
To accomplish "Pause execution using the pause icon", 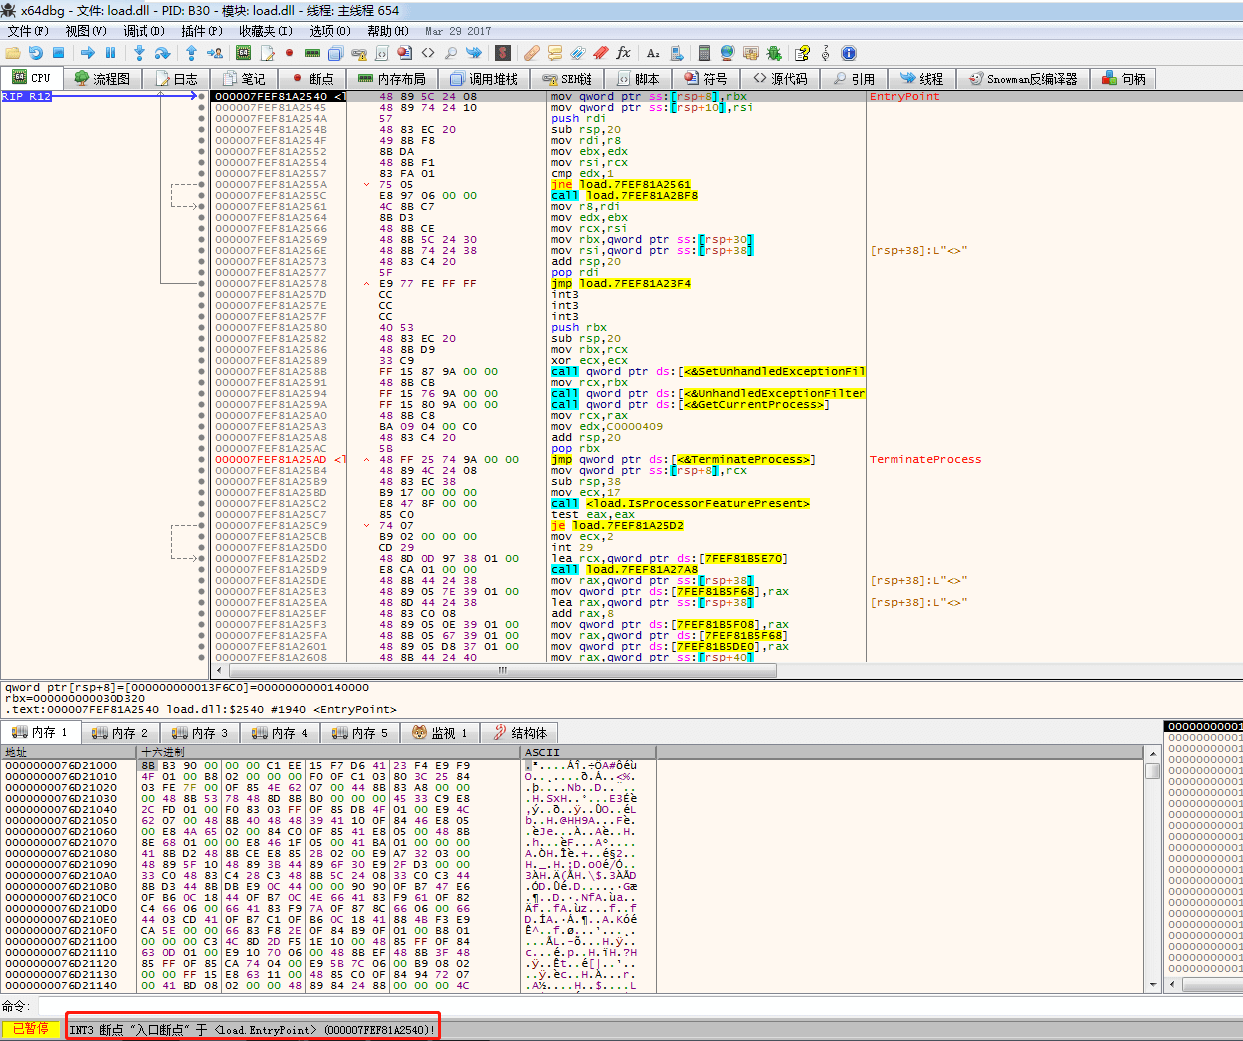I will [110, 53].
